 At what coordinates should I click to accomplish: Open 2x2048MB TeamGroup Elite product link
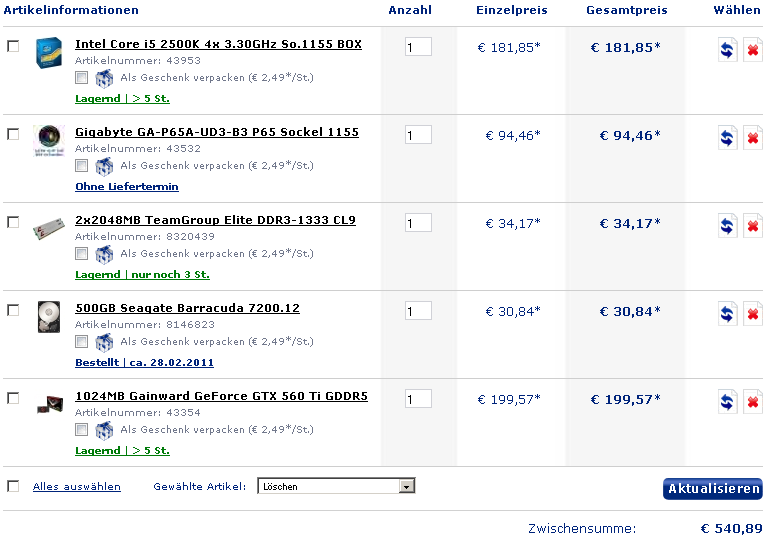(215, 220)
